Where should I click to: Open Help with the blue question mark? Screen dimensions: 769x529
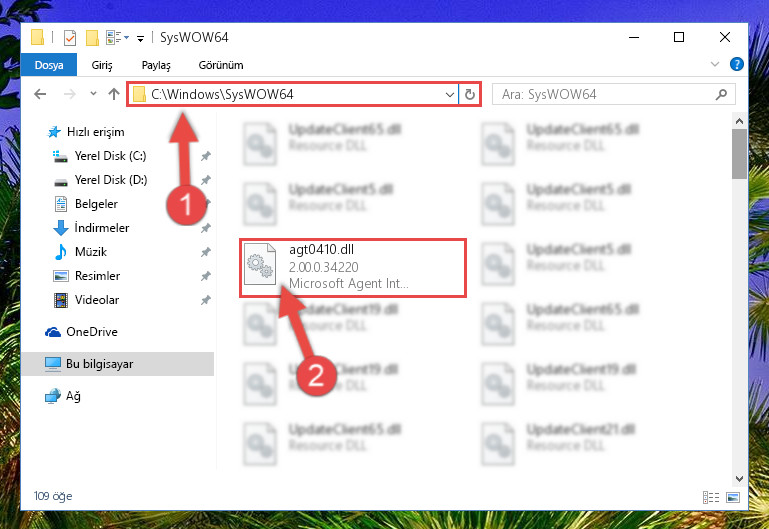point(736,64)
